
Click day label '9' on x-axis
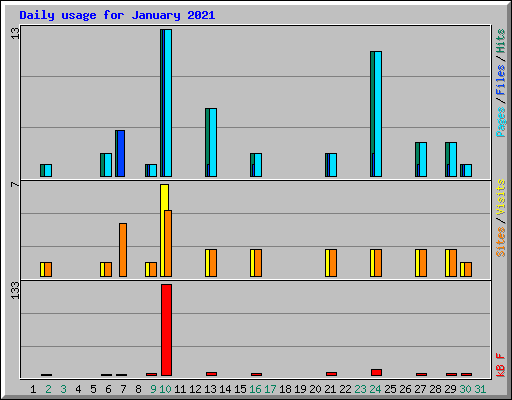153,389
